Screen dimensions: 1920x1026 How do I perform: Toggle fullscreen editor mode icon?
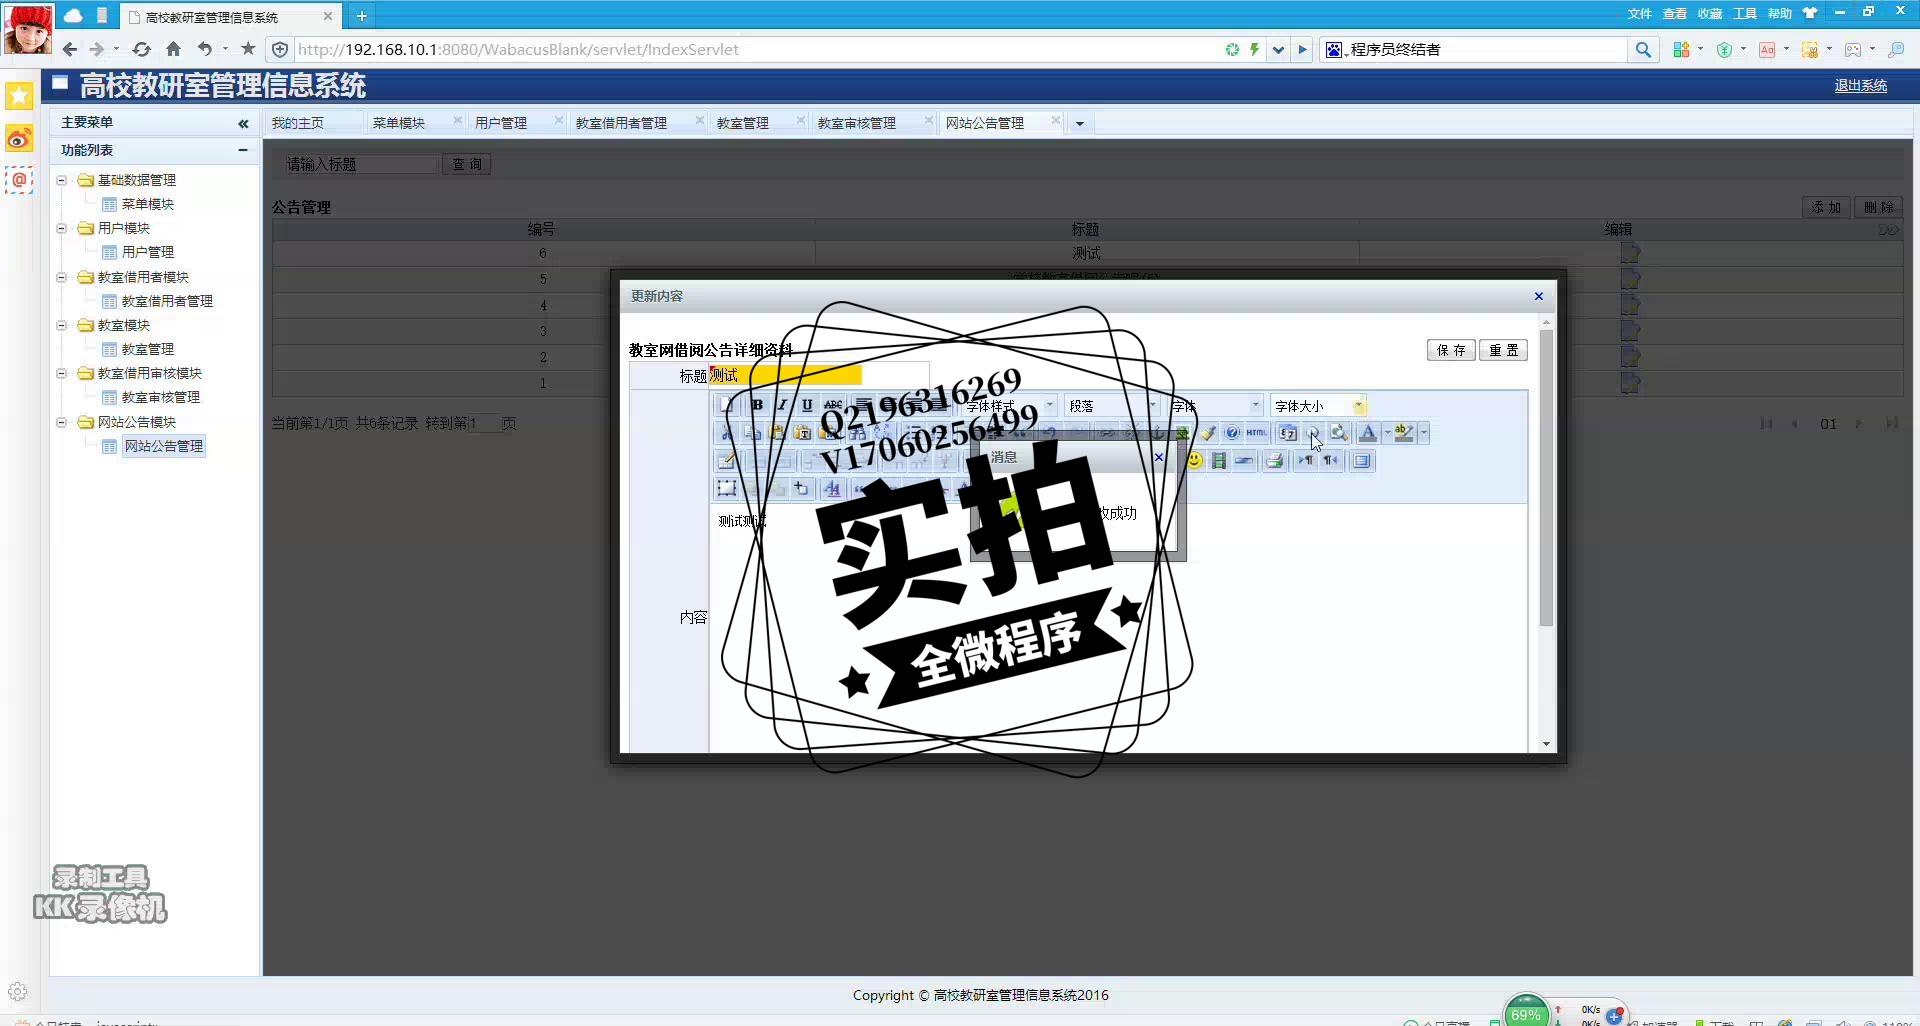(1362, 461)
